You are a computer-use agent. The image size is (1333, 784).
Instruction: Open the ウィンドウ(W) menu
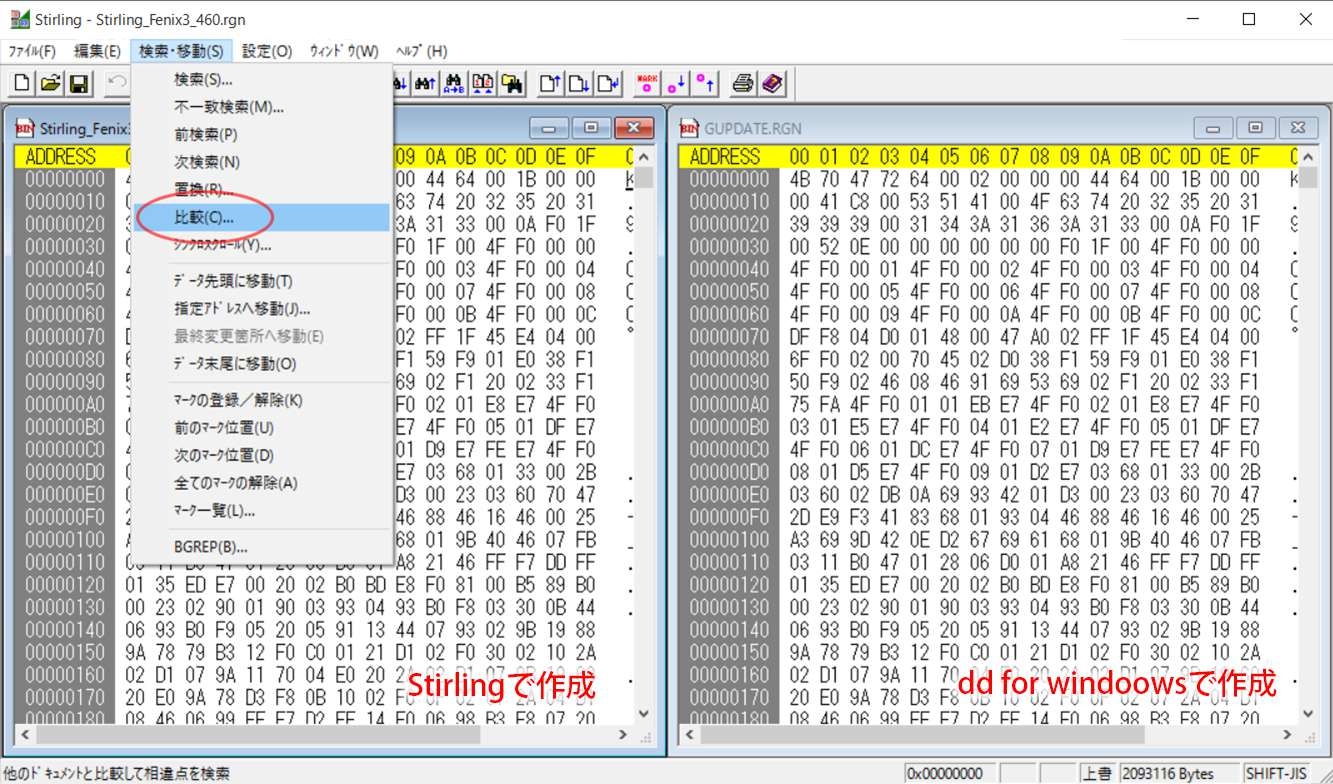pyautogui.click(x=344, y=51)
